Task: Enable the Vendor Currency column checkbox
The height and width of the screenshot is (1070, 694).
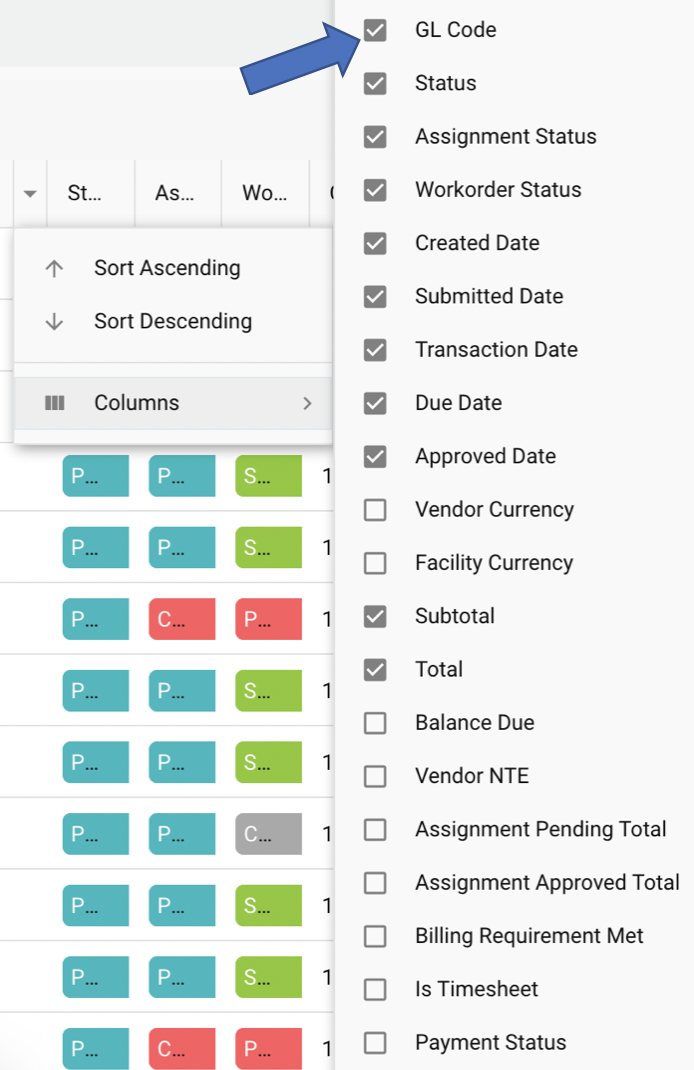Action: click(375, 510)
